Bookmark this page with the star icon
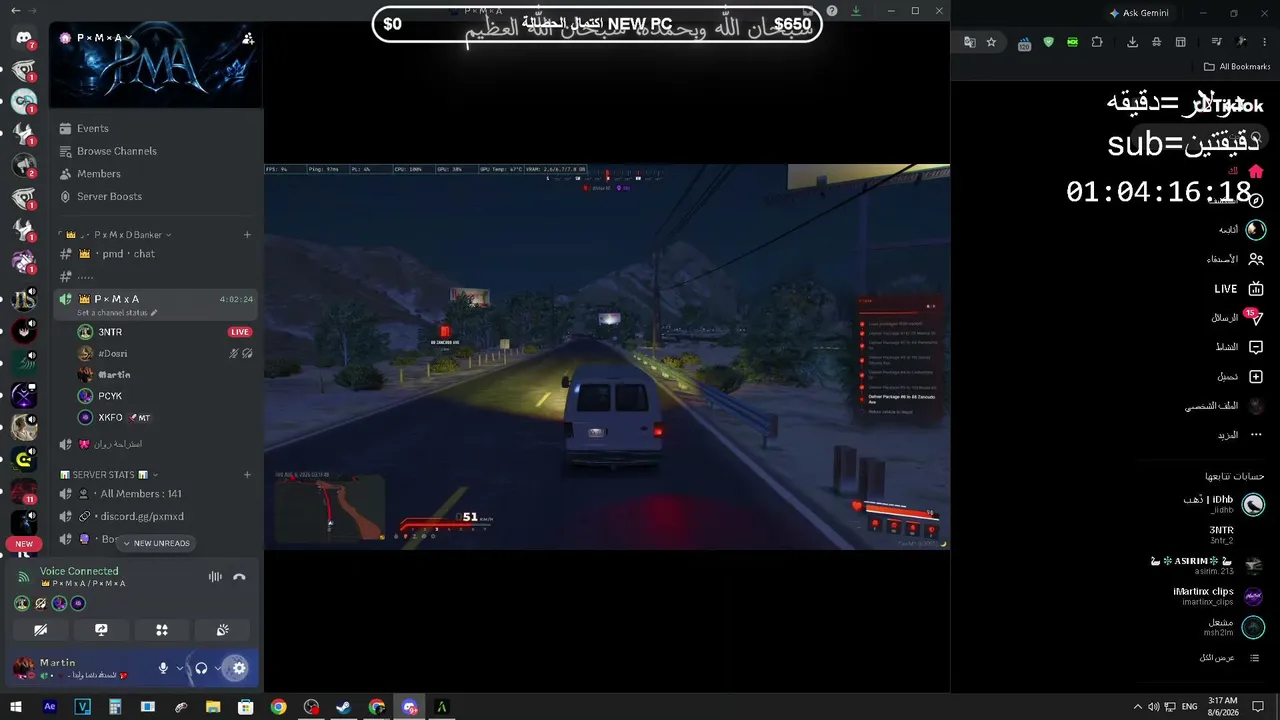This screenshot has width=1280, height=720. pos(991,42)
